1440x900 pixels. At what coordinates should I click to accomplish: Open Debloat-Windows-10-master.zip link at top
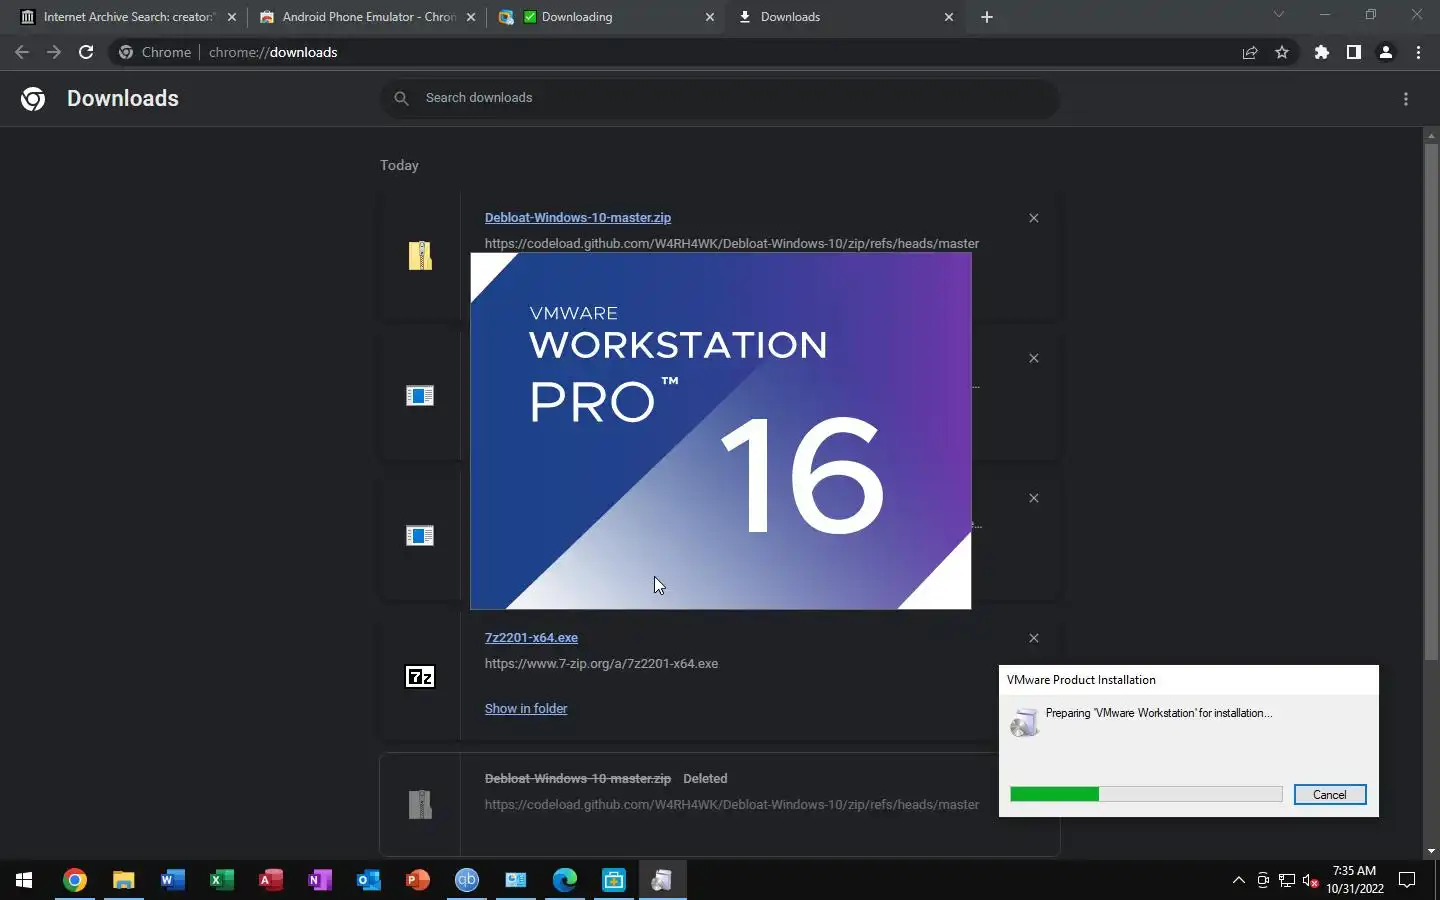coord(578,217)
